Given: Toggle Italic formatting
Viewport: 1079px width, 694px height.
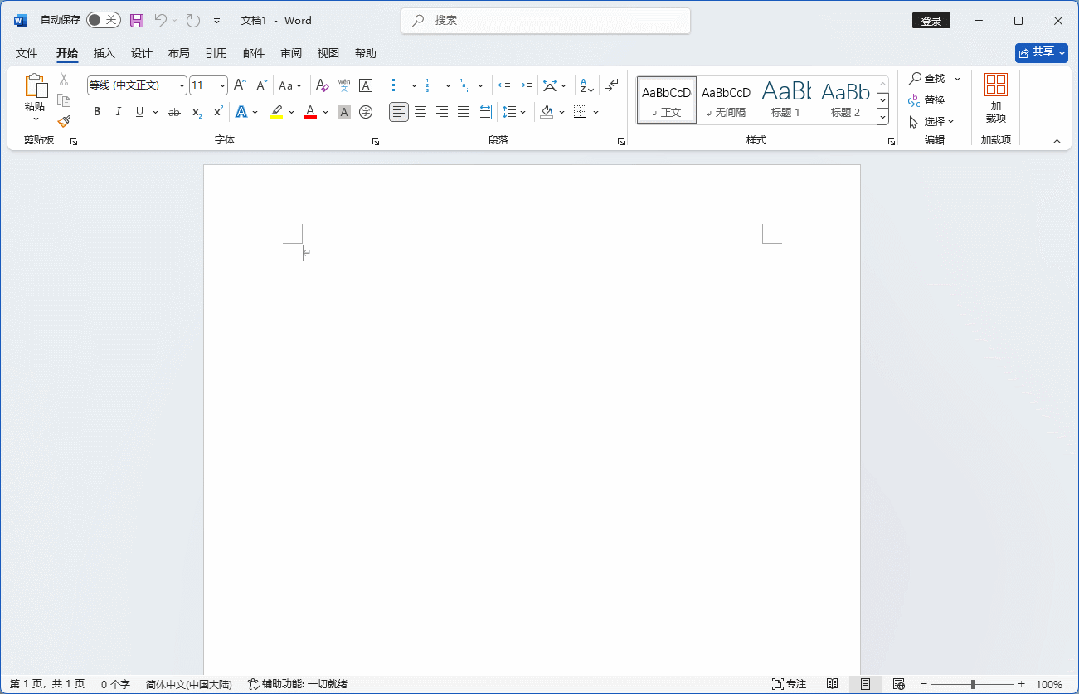Looking at the screenshot, I should tap(118, 111).
